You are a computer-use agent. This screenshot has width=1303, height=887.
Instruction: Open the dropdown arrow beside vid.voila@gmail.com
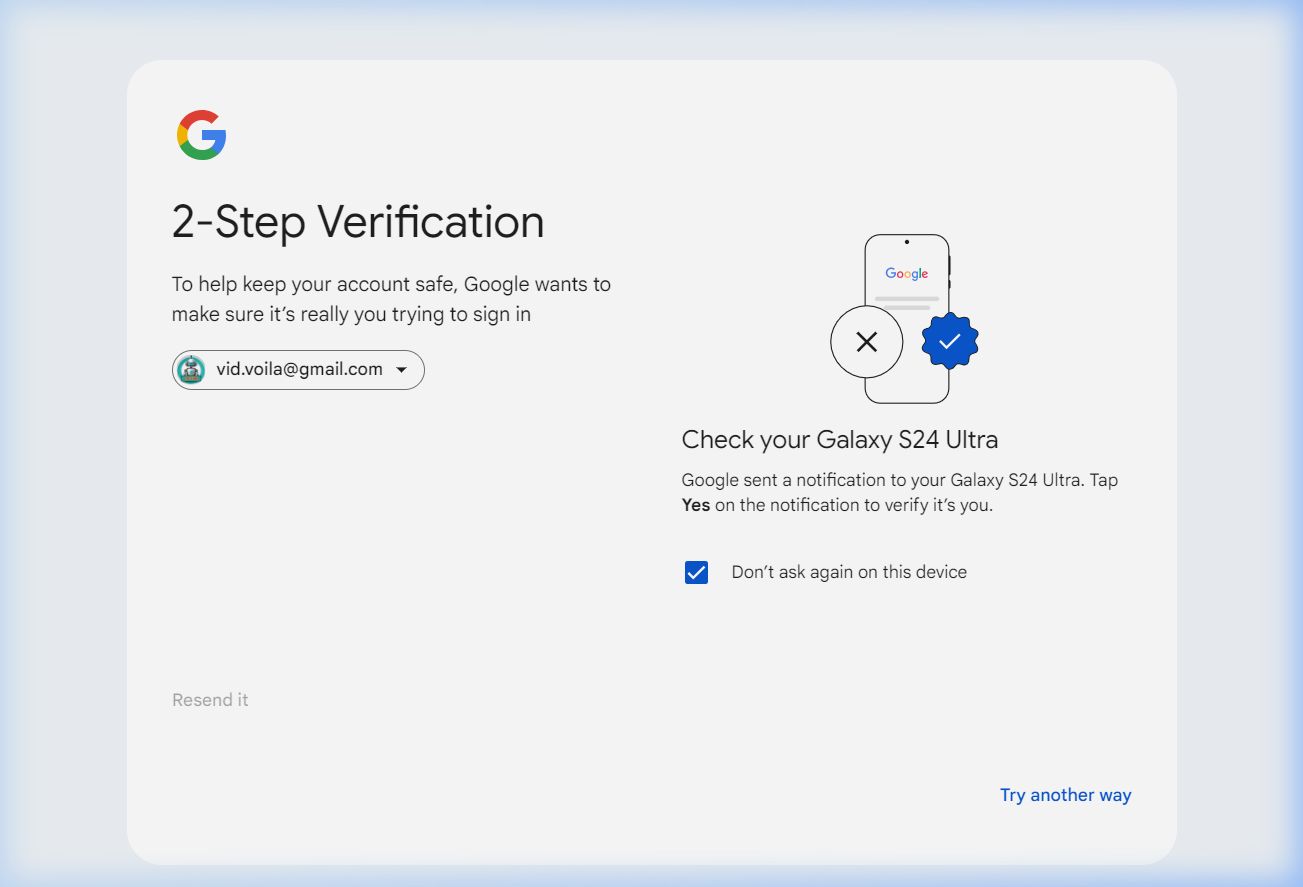[x=401, y=370]
